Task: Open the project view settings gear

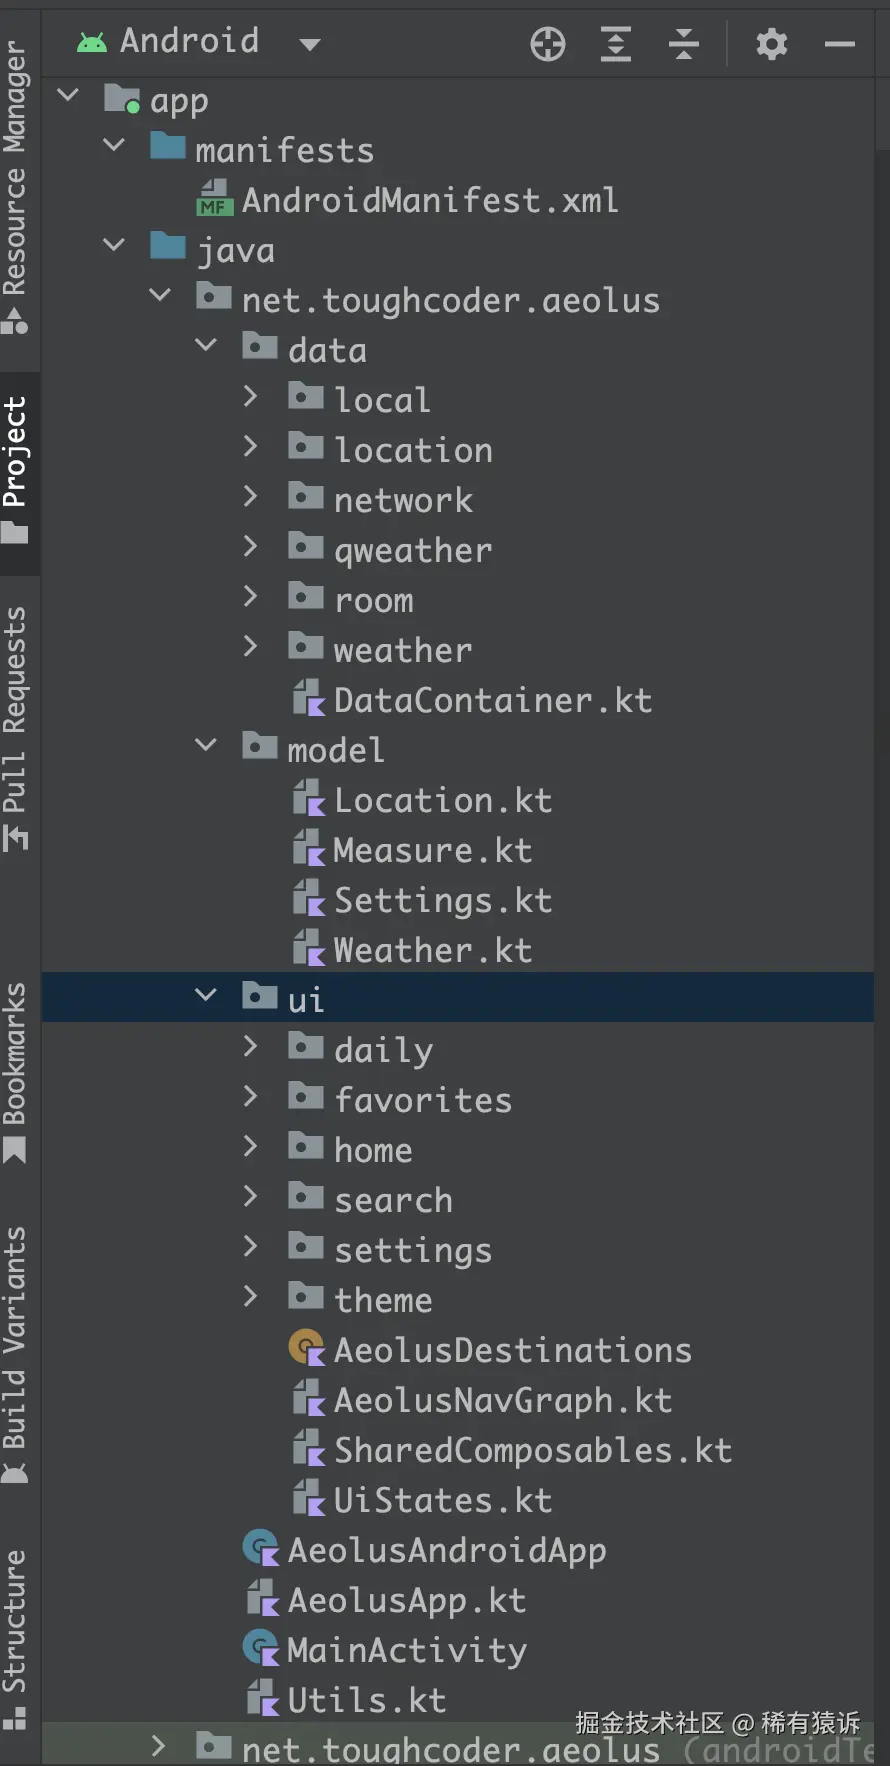Action: [772, 44]
